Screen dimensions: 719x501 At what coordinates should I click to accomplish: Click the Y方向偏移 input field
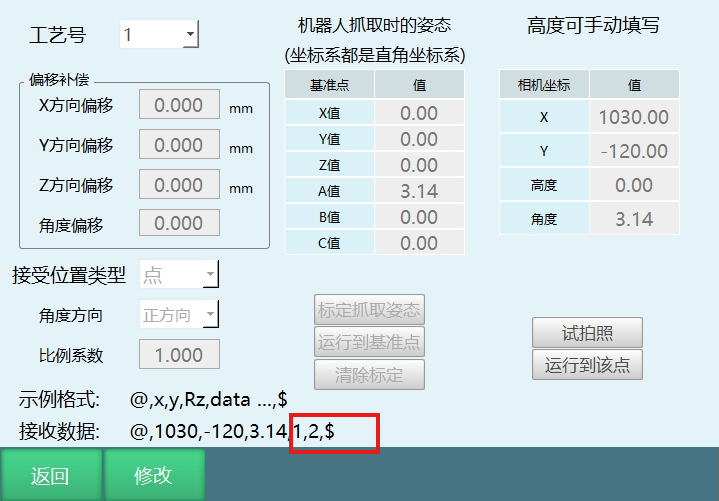[179, 146]
